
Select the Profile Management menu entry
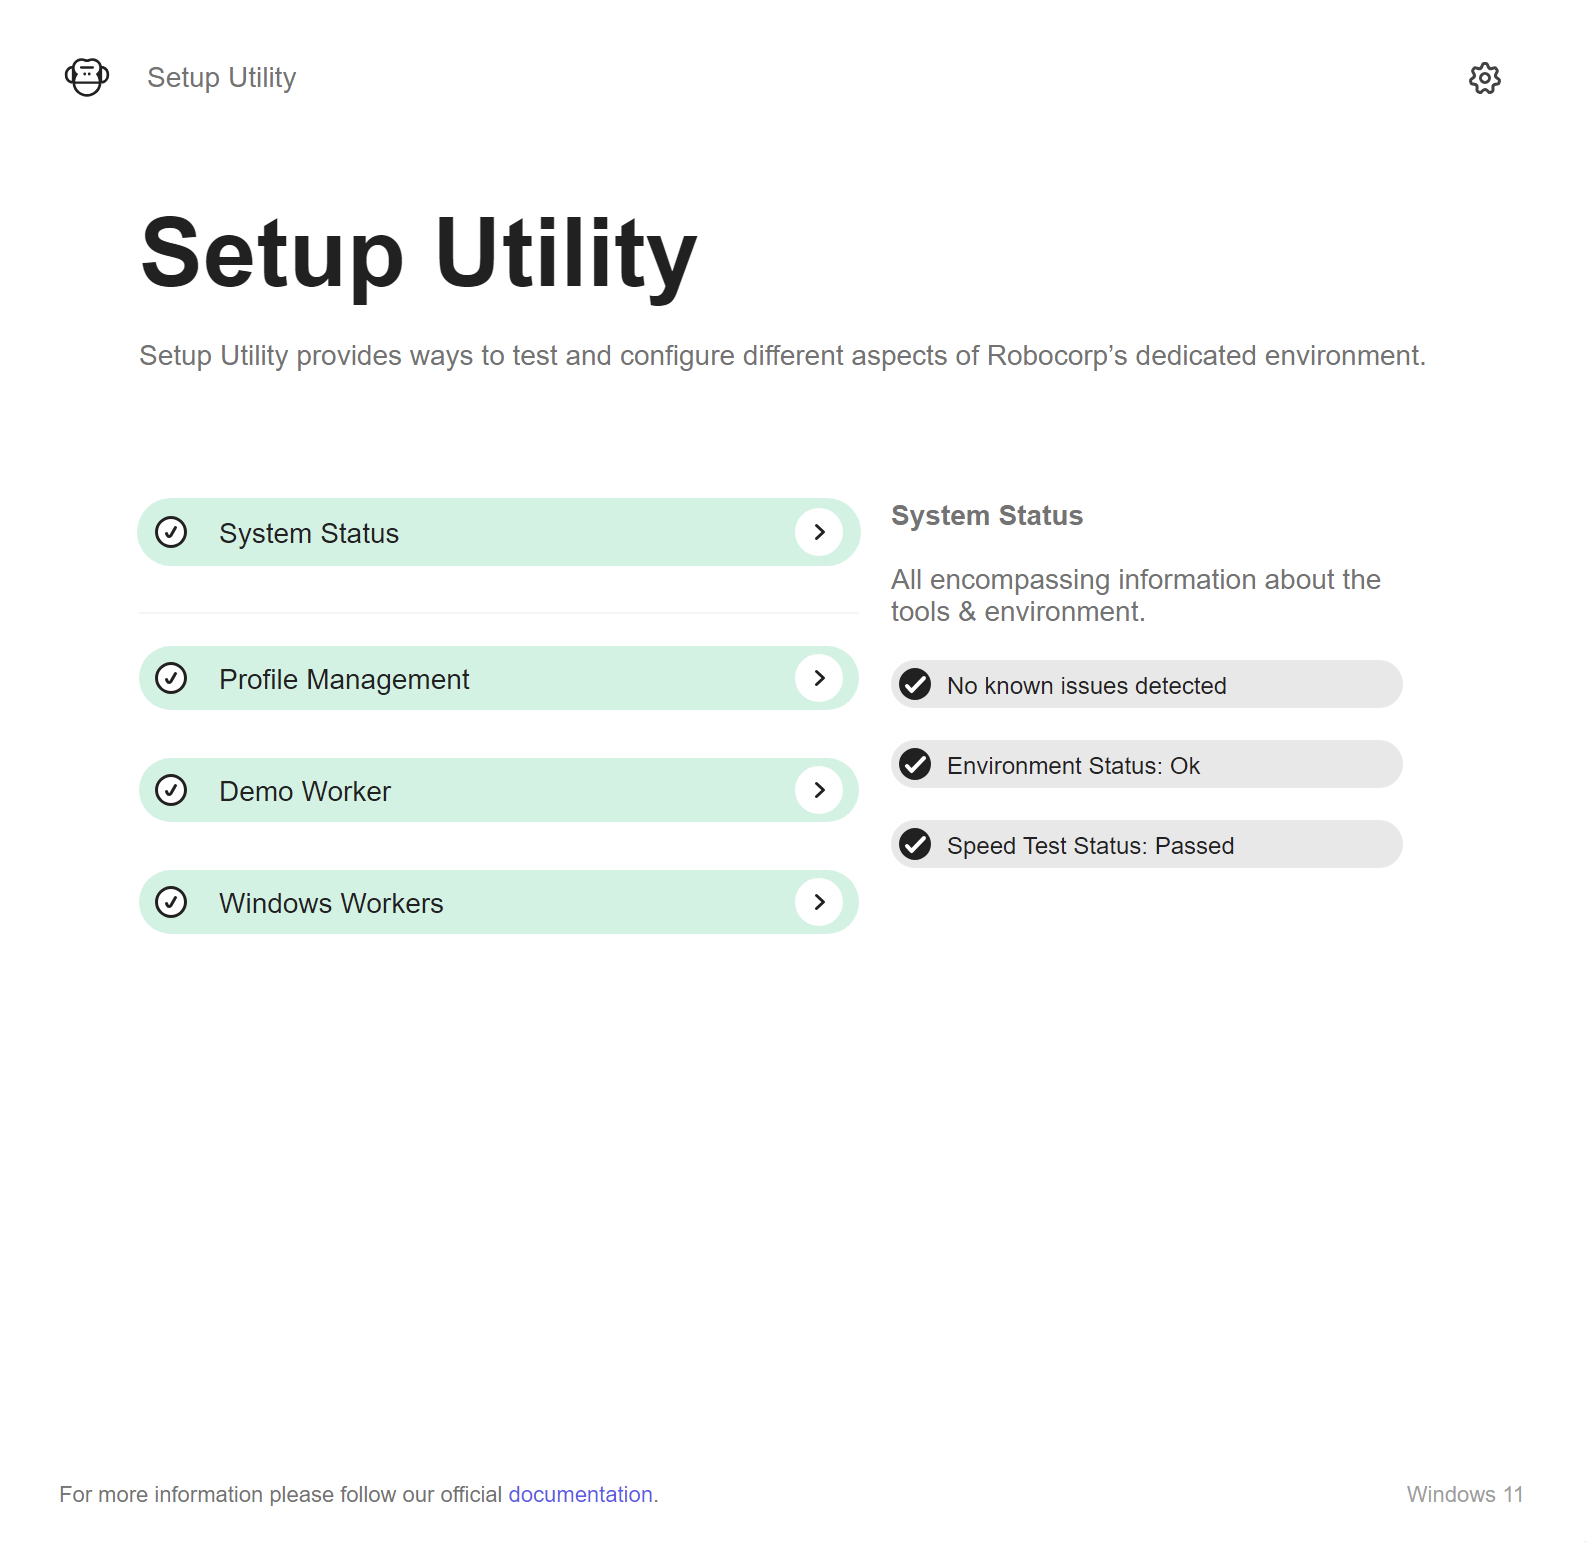coord(499,678)
